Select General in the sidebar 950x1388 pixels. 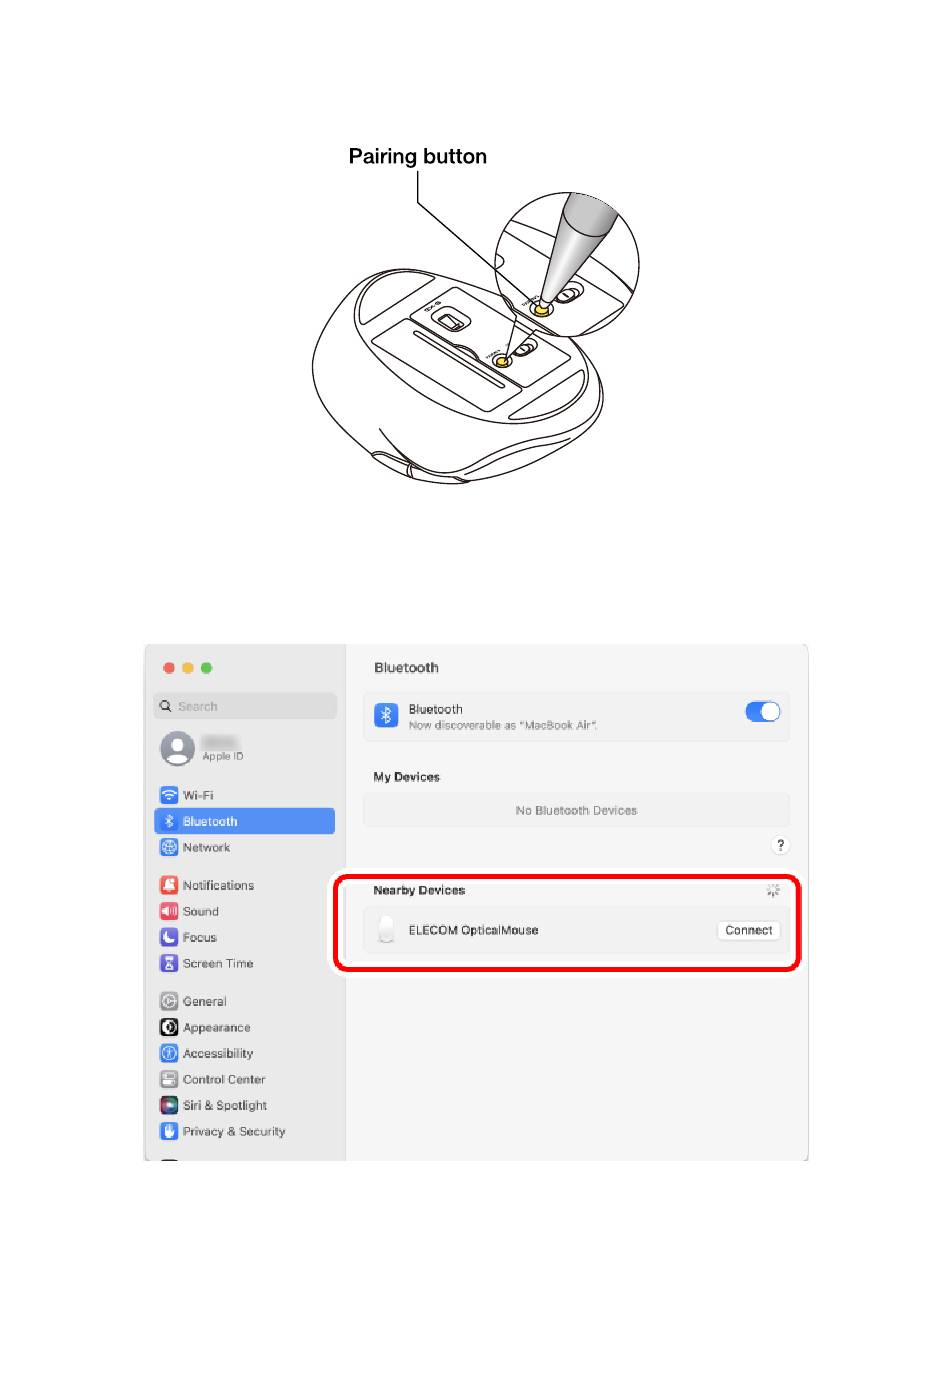pyautogui.click(x=244, y=1001)
